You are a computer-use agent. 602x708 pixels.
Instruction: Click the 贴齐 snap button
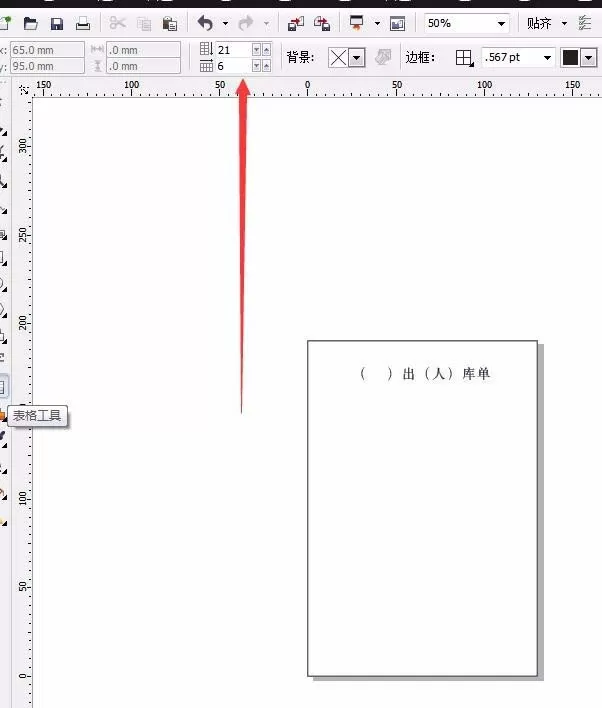(539, 23)
